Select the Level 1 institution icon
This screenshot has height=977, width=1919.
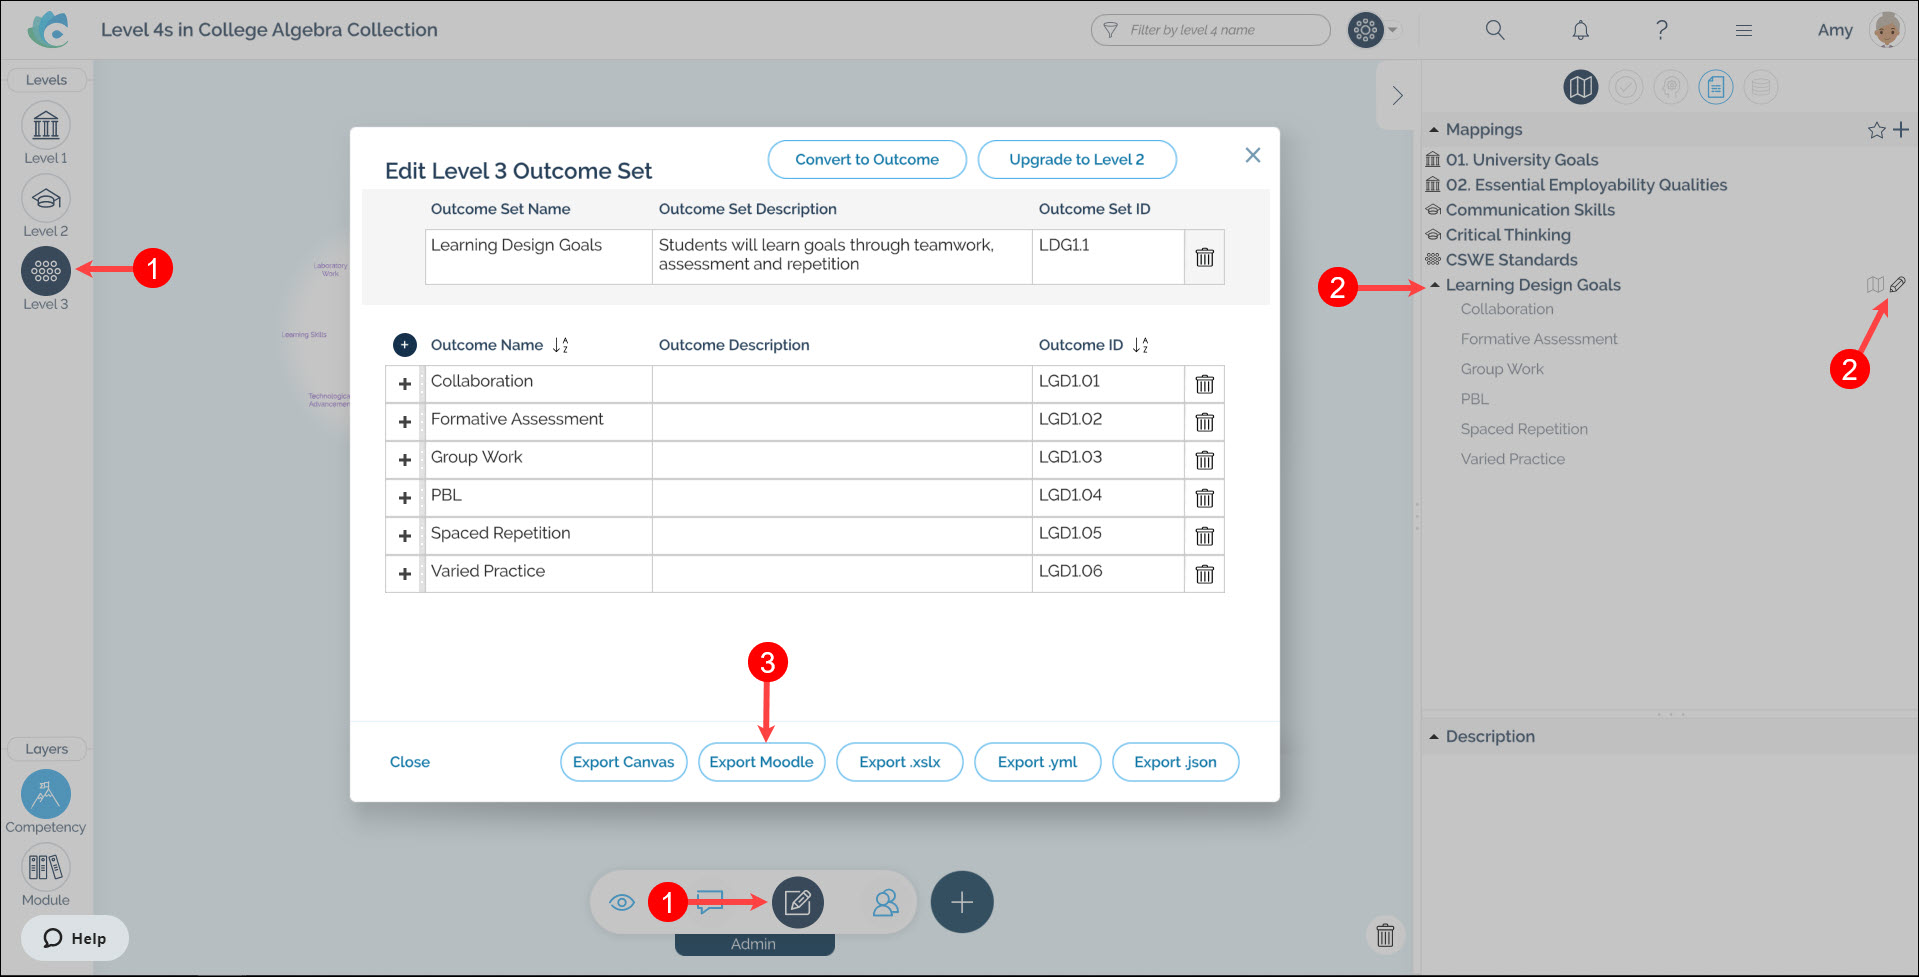click(x=46, y=126)
